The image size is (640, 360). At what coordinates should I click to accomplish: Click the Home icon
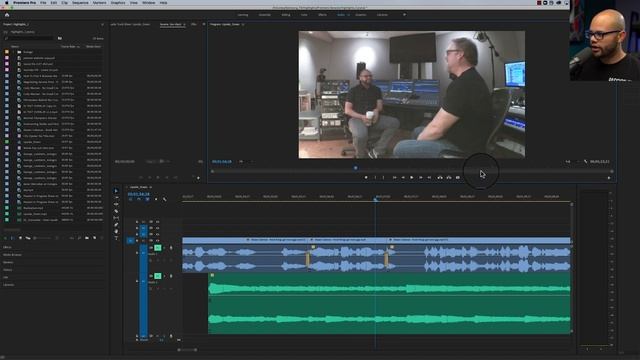7,15
